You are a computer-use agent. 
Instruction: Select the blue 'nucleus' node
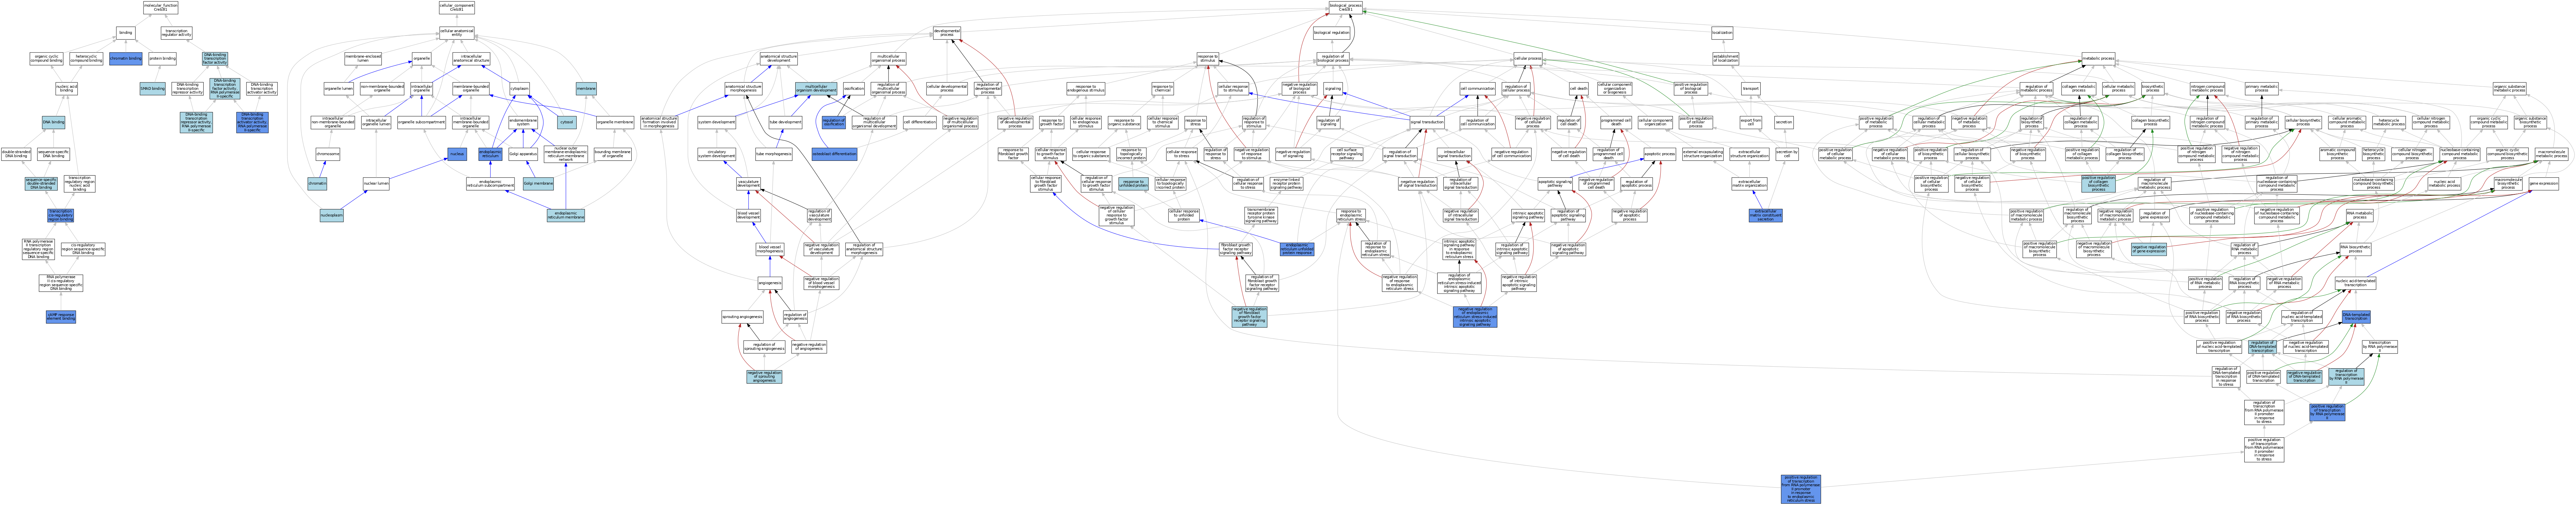[x=457, y=154]
